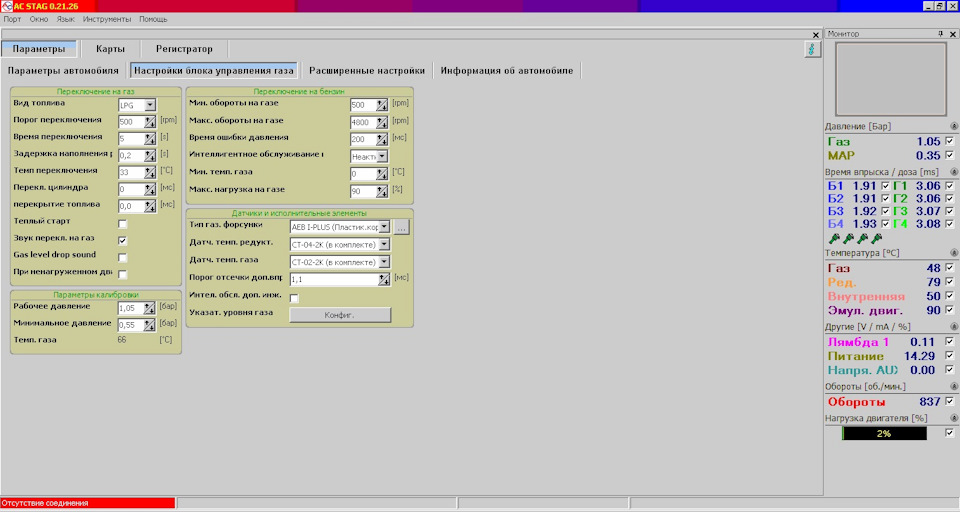Collapse the Нагрузка двигателя section
960x512 pixels.
tap(953, 418)
